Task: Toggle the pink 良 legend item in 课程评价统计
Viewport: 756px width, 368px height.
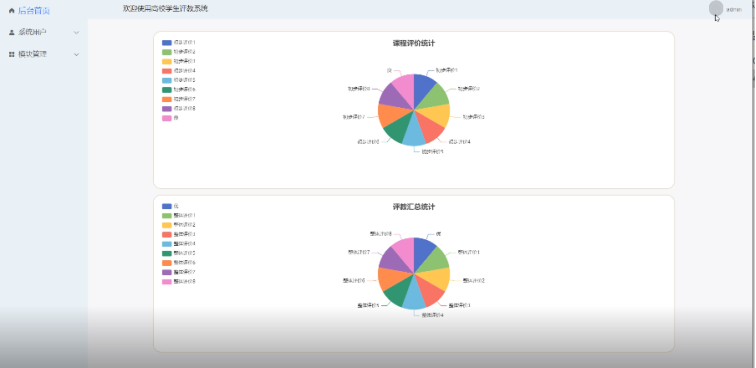Action: pyautogui.click(x=170, y=118)
